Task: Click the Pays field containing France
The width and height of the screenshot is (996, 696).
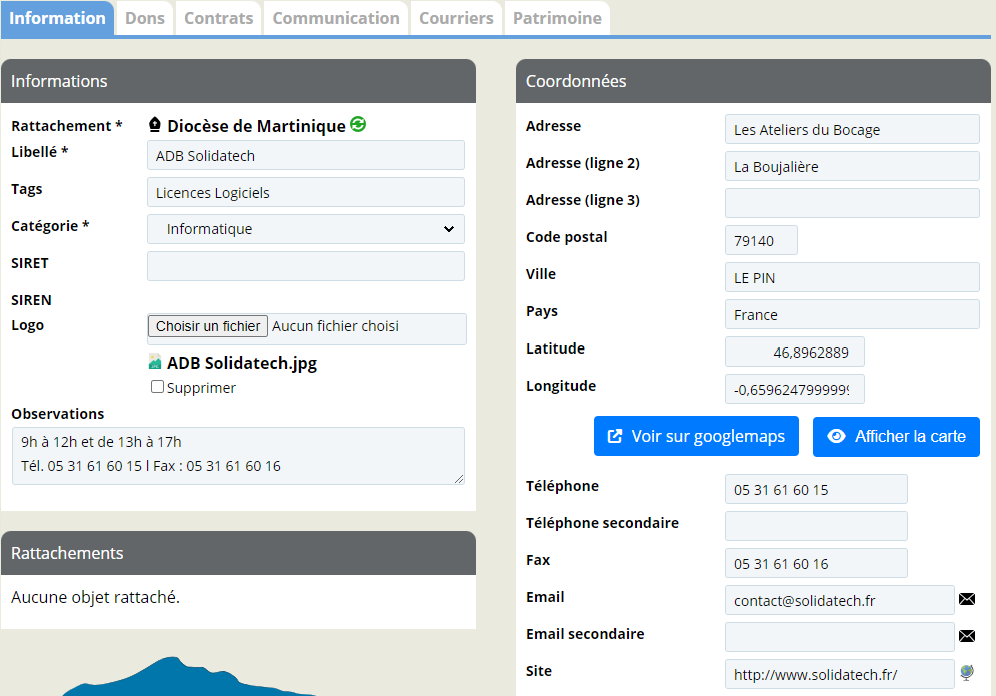Action: 852,314
